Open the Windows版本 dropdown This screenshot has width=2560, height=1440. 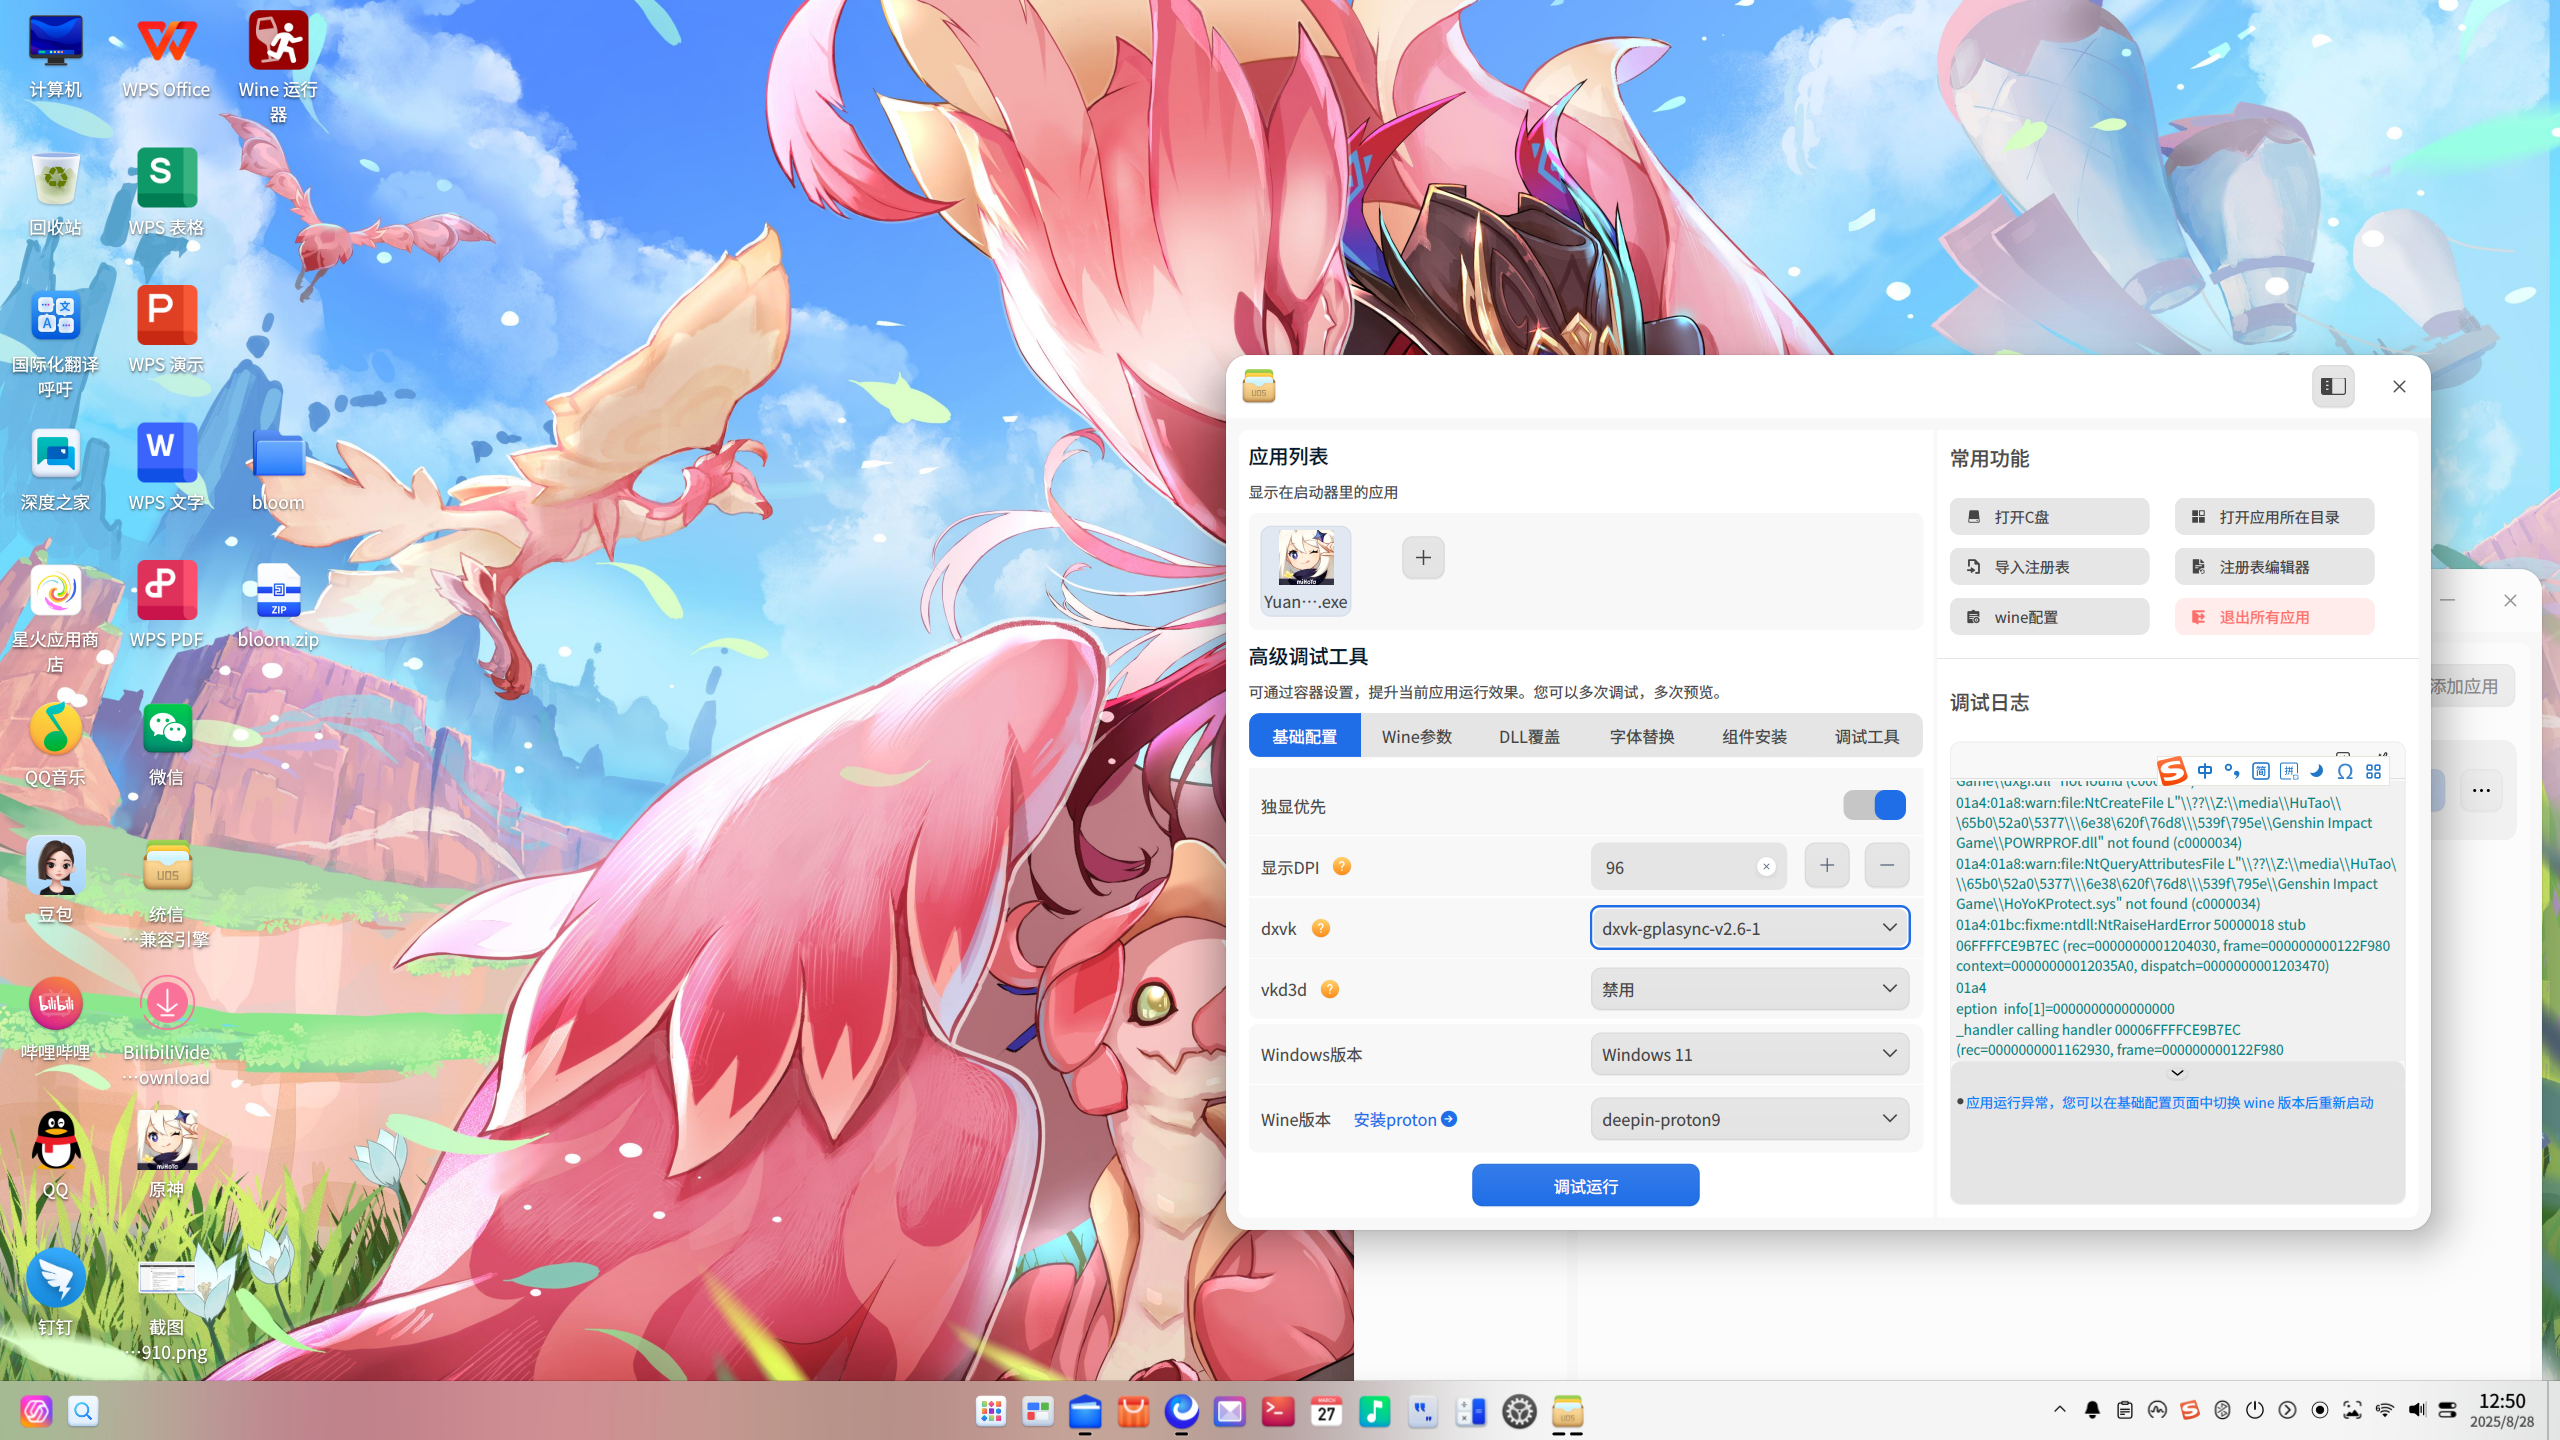click(x=1749, y=1054)
